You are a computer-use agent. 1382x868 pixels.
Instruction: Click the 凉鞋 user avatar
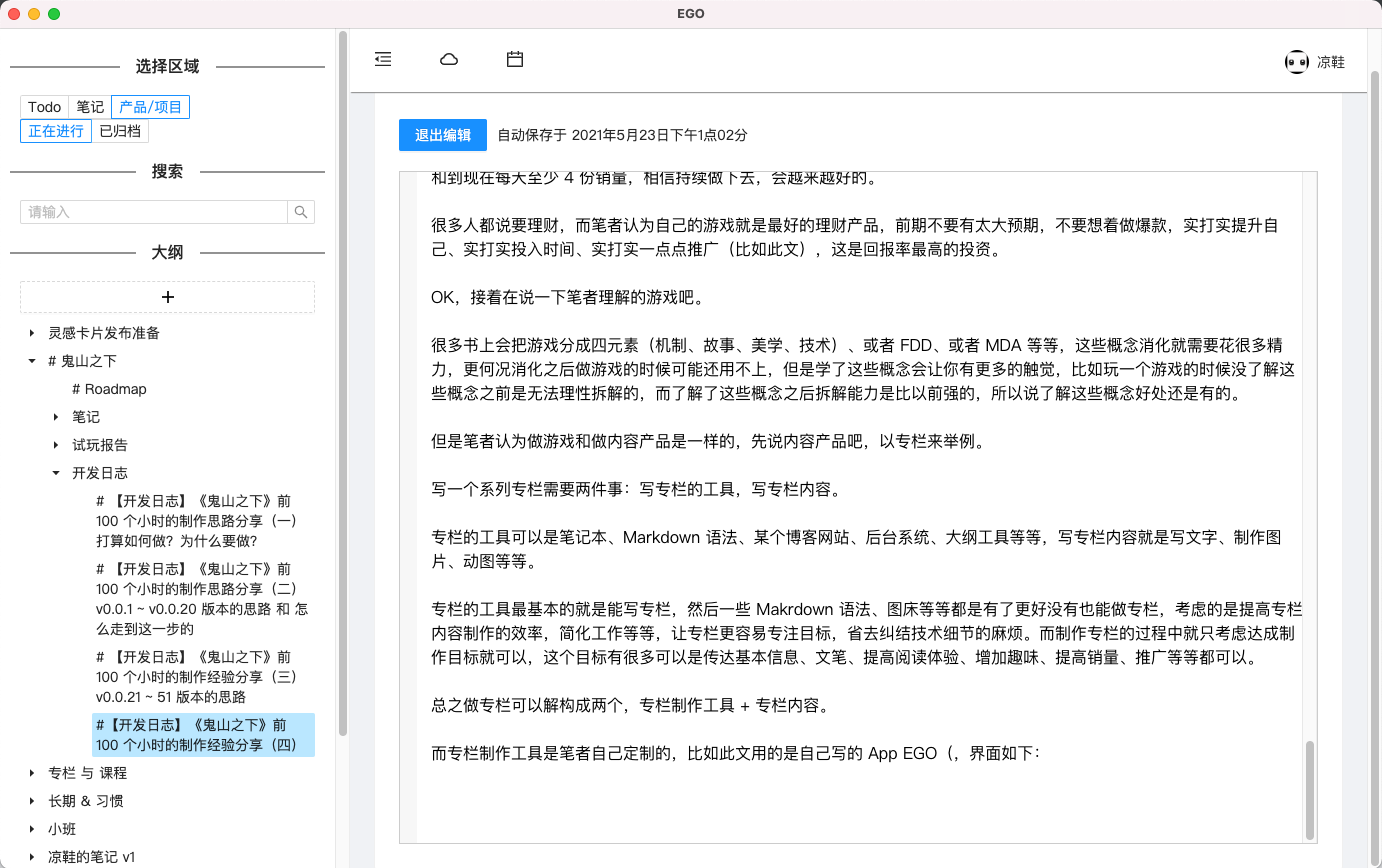coord(1297,62)
